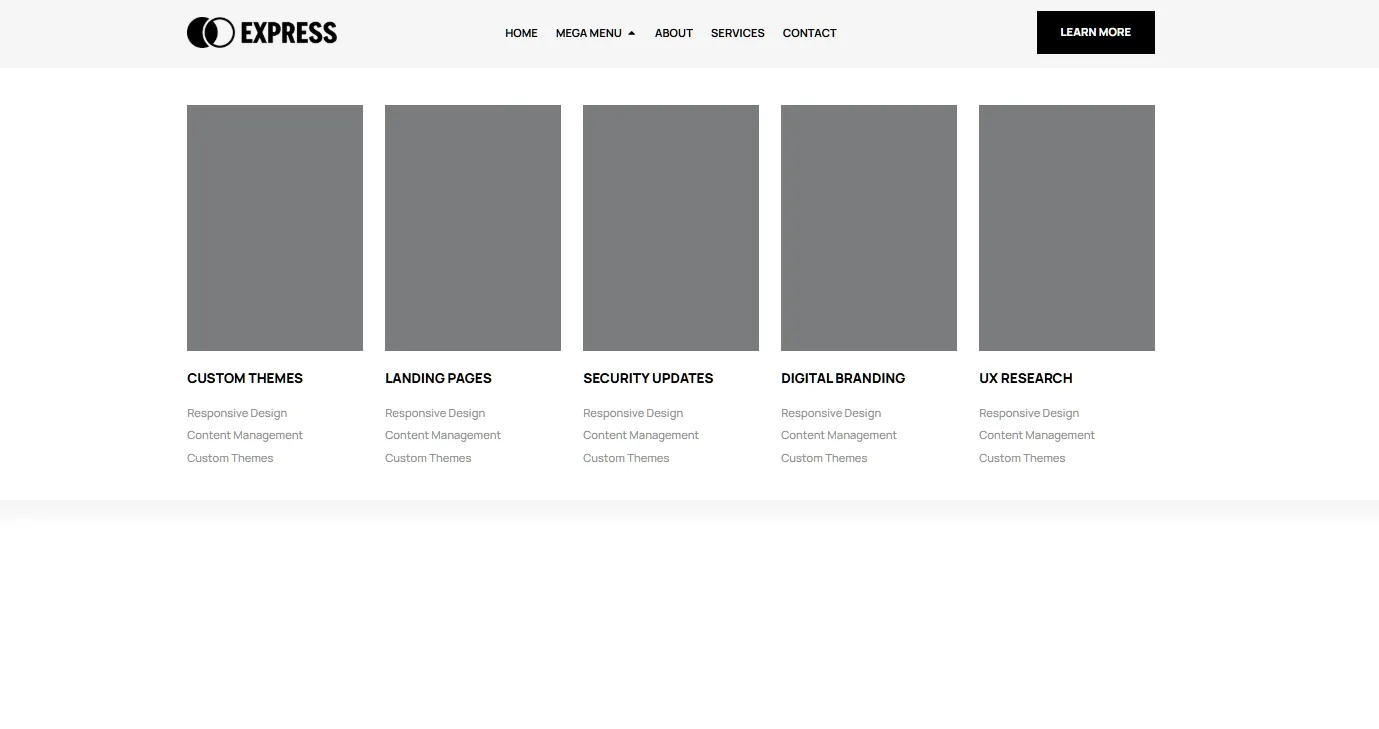
Task: Select Custom Themes link under Digital Branding
Action: coord(824,458)
